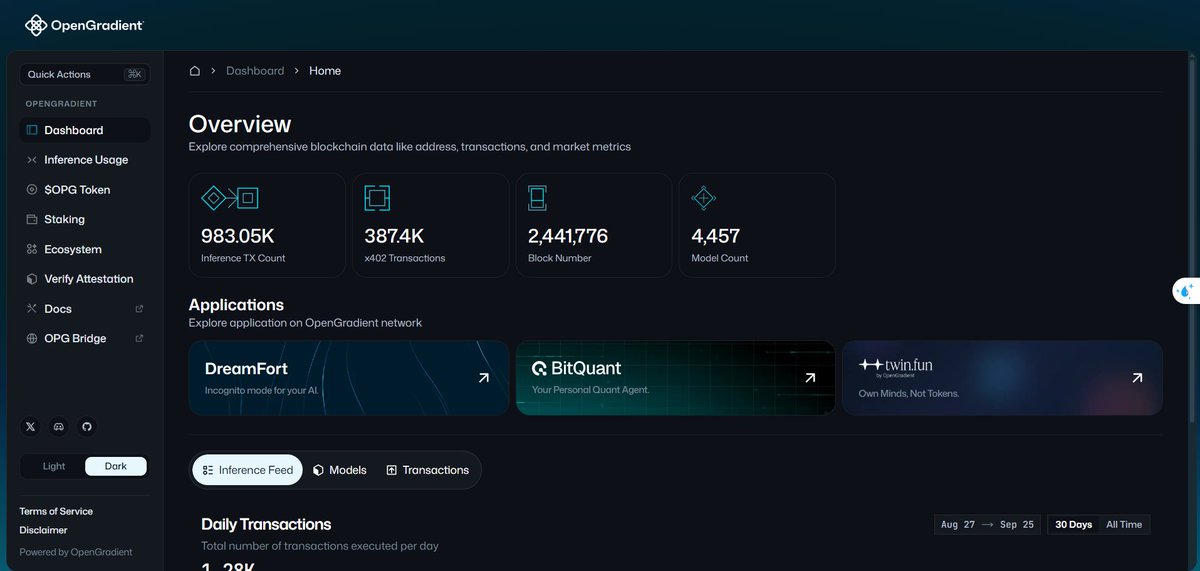
Task: Click the Inference Usage icon
Action: click(x=32, y=160)
